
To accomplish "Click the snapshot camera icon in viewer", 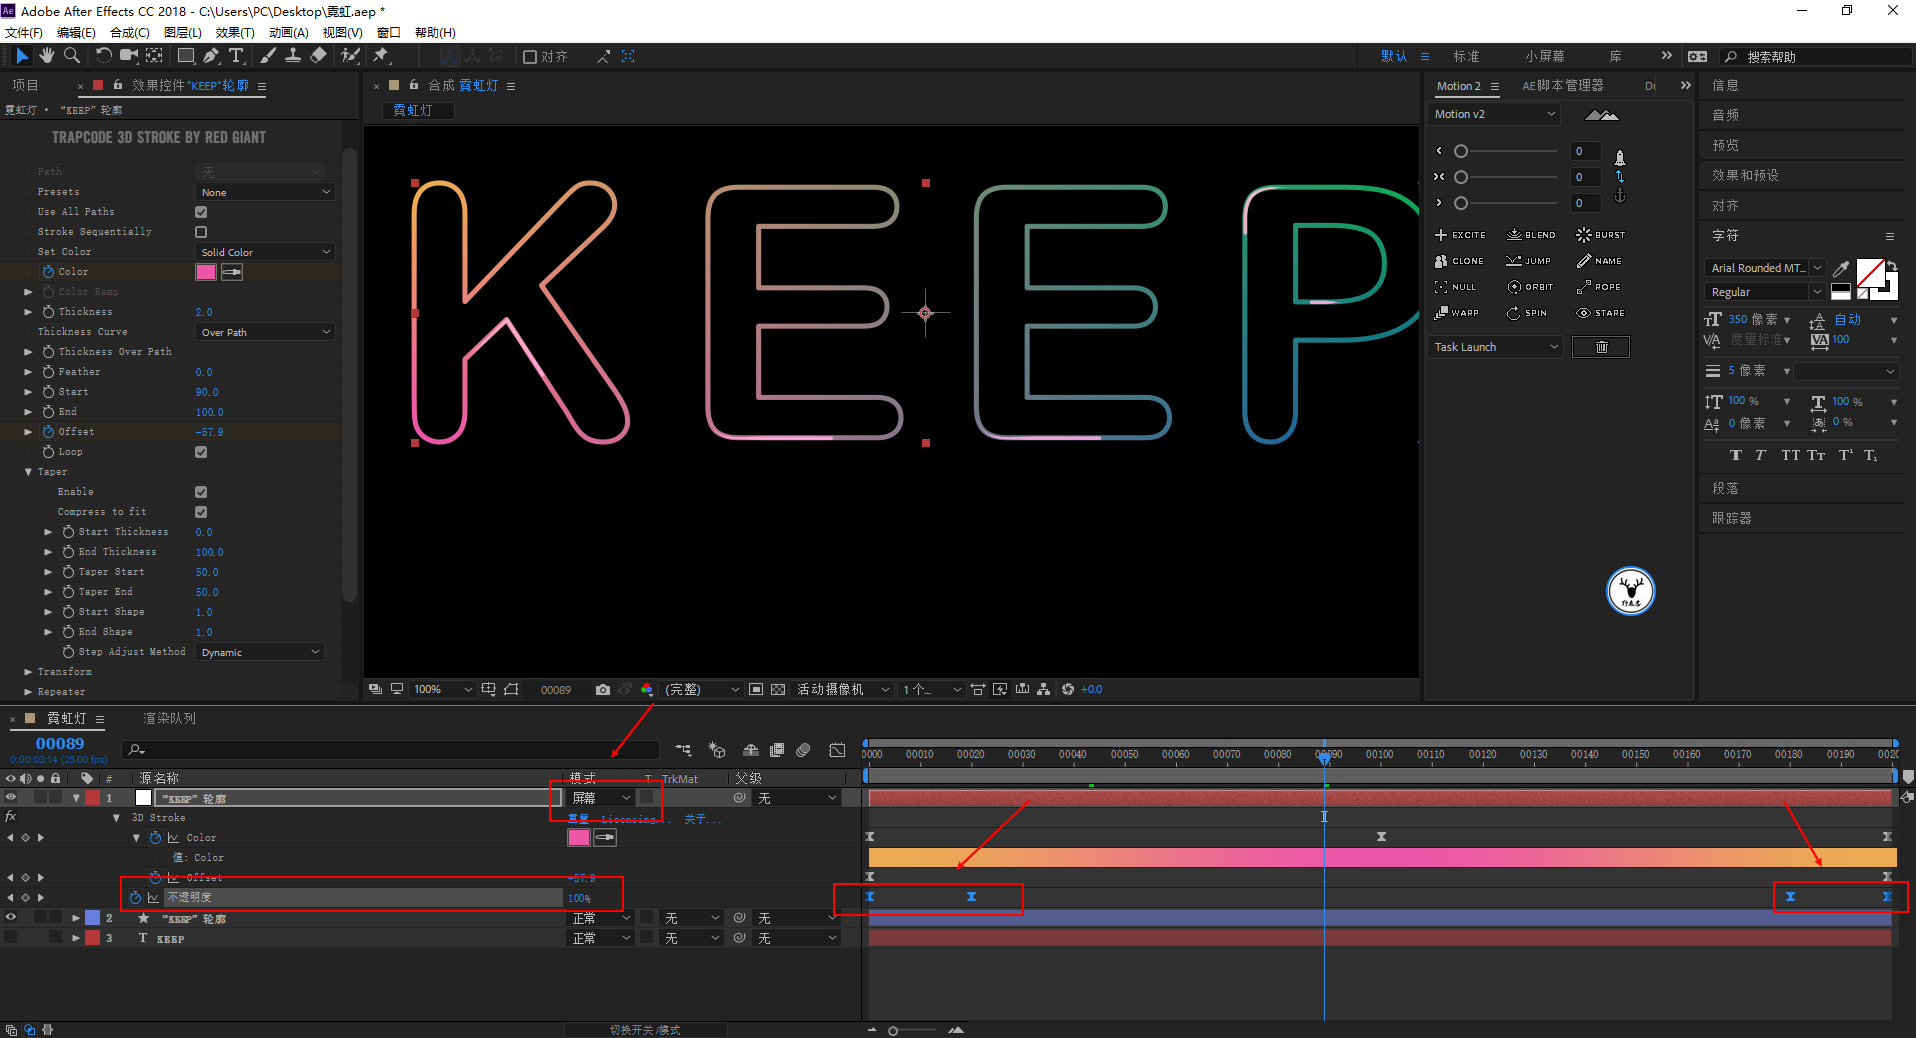I will [602, 690].
